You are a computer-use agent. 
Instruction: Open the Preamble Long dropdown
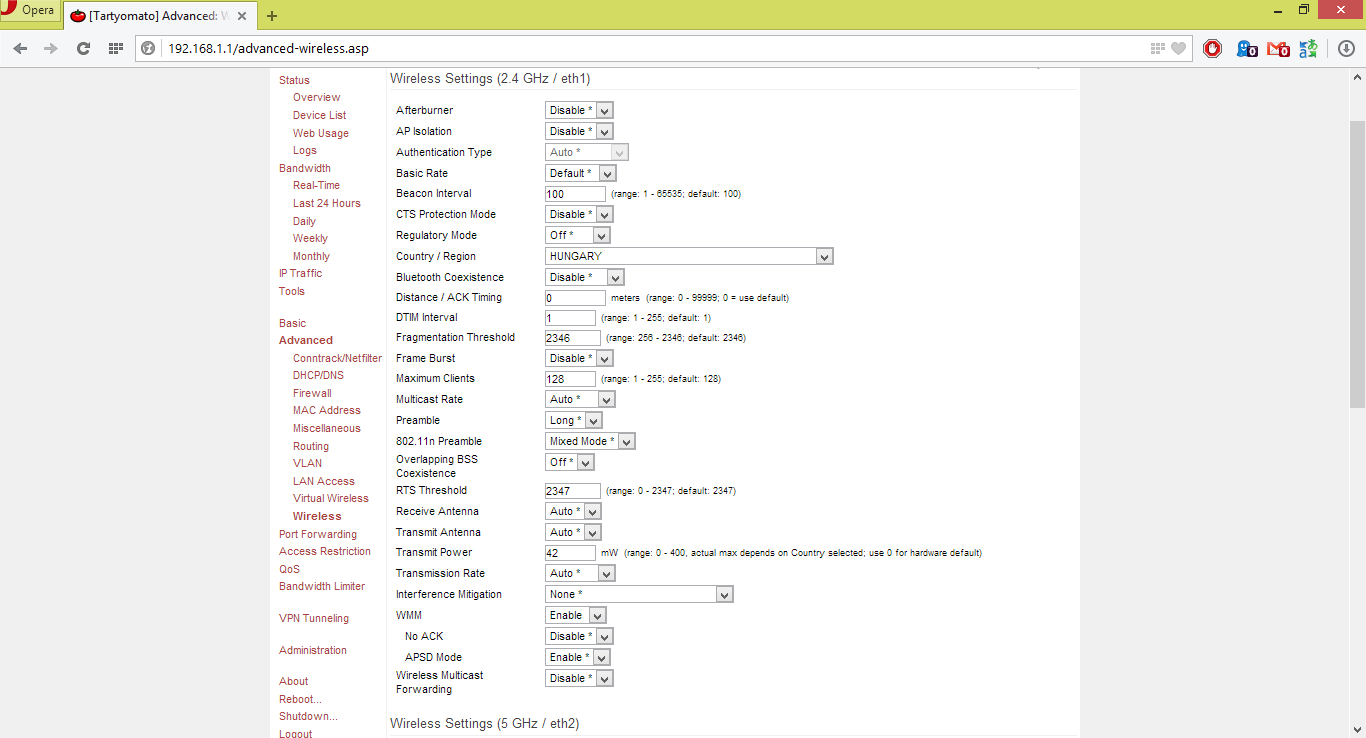(574, 420)
